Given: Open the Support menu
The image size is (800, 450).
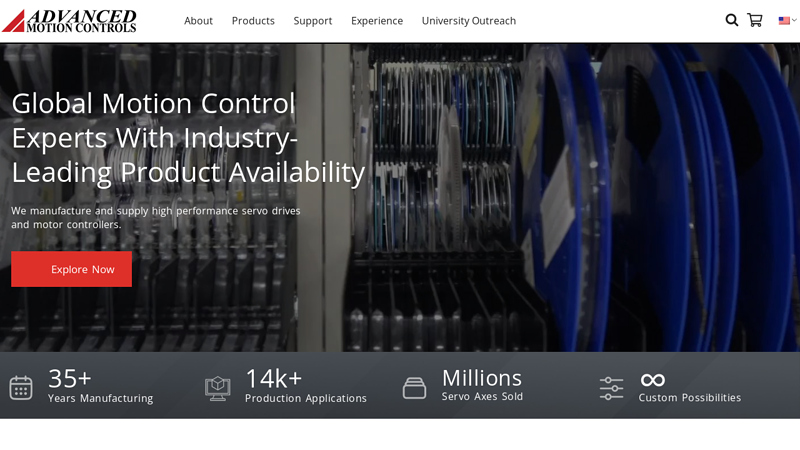Looking at the screenshot, I should pos(313,21).
